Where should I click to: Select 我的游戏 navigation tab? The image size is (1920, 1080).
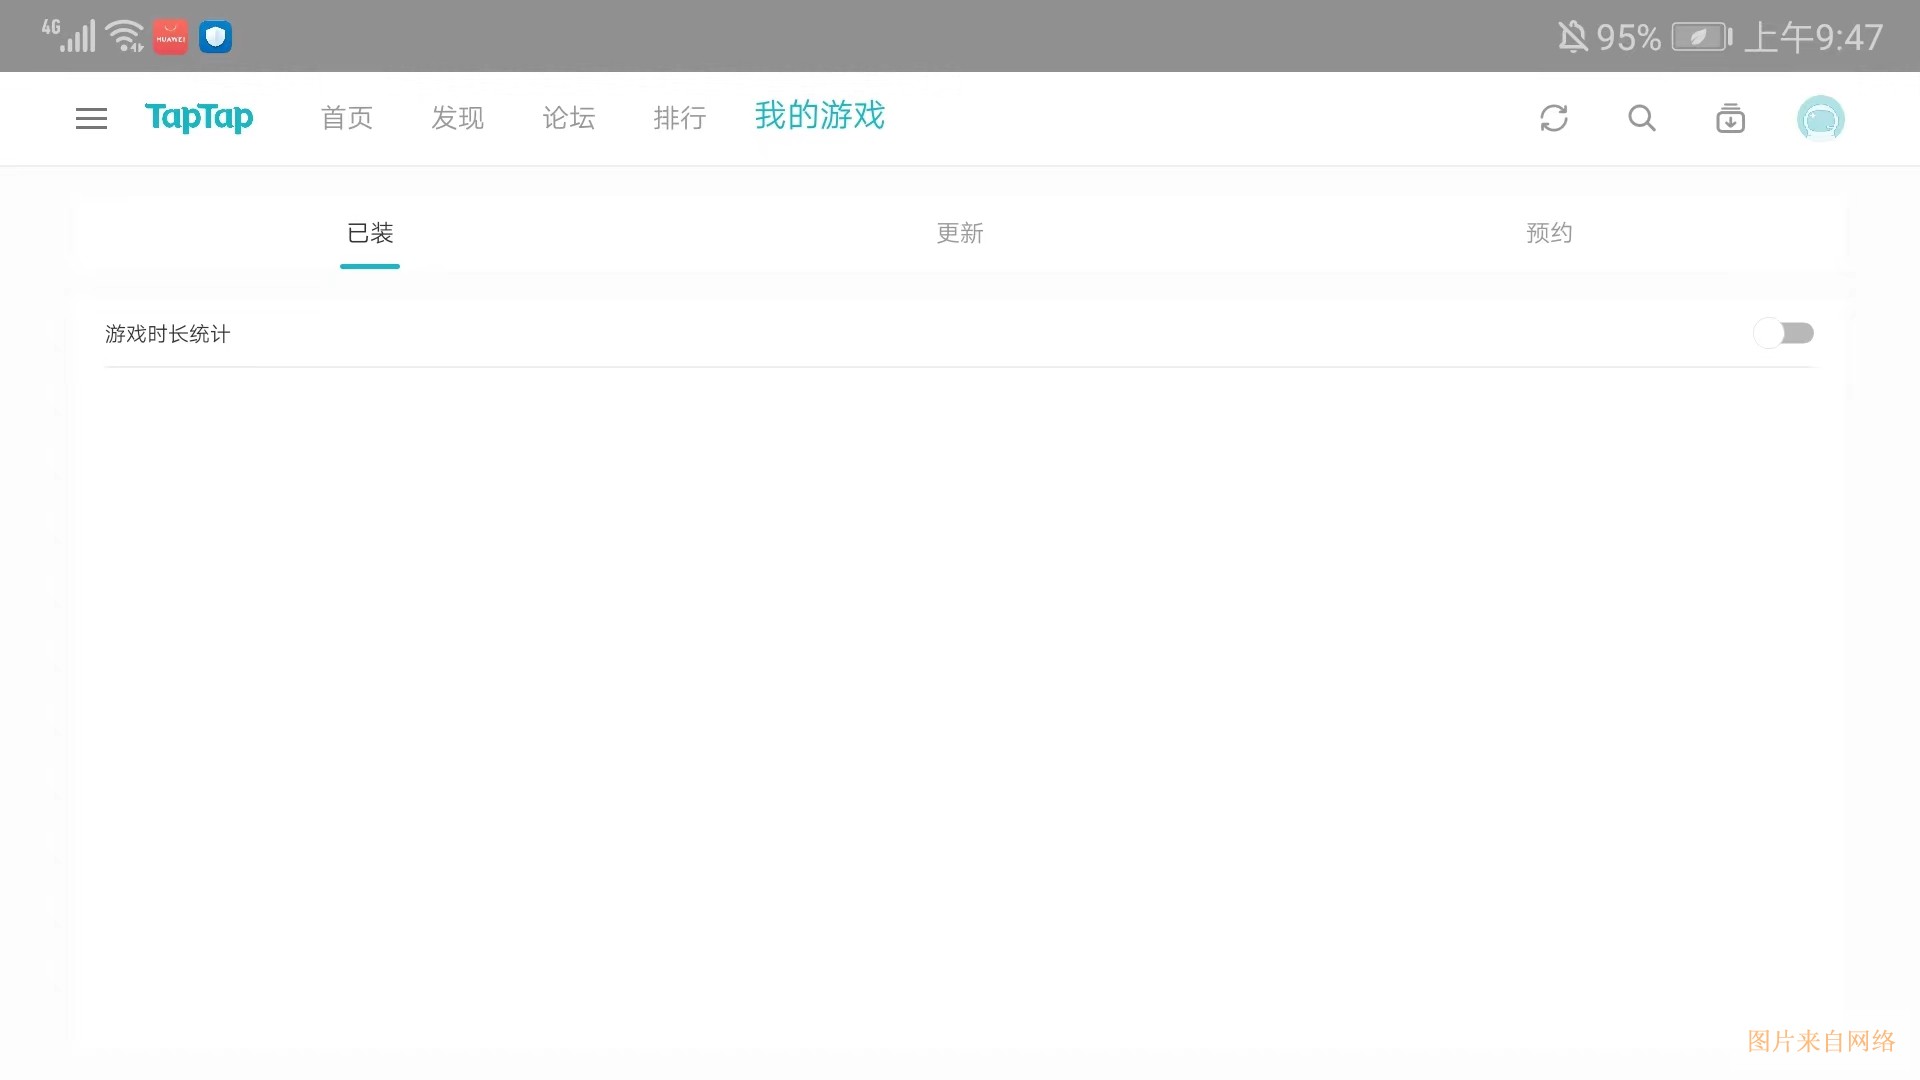[820, 116]
